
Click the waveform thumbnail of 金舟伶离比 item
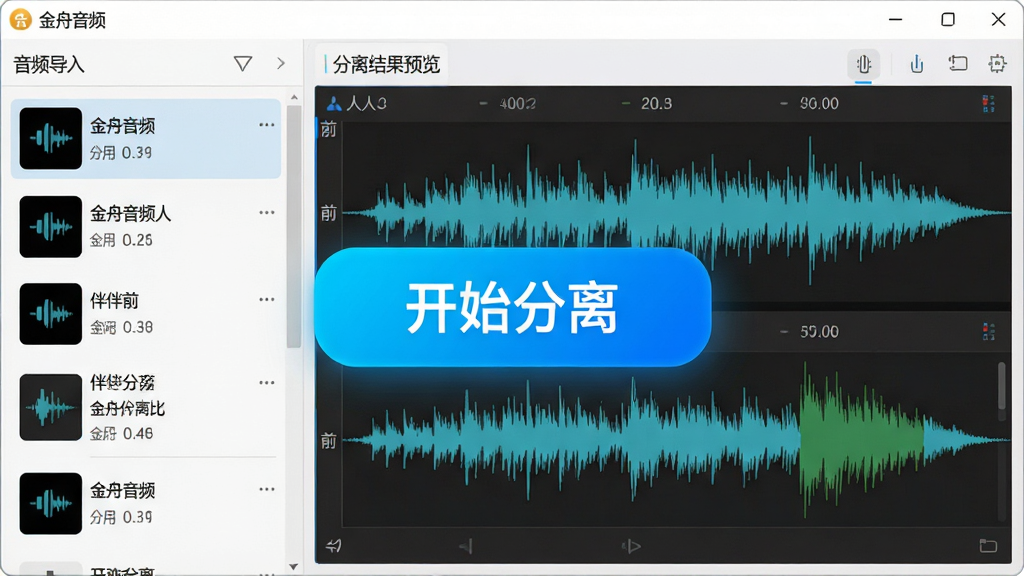click(x=50, y=408)
